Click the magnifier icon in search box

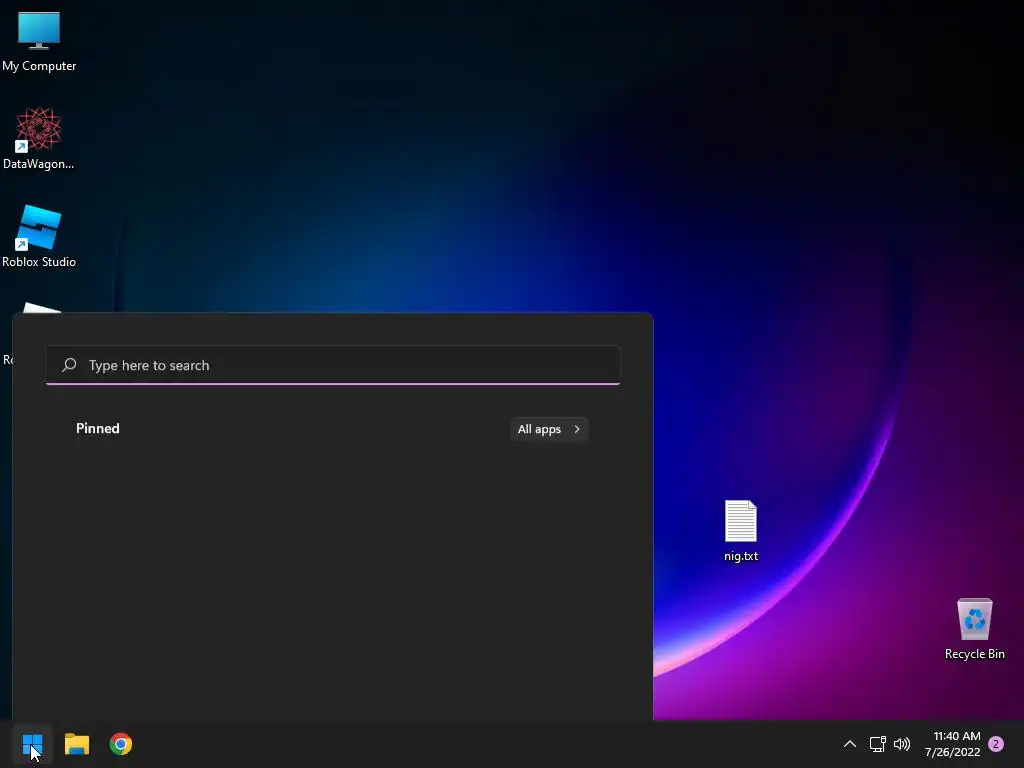[x=69, y=365]
